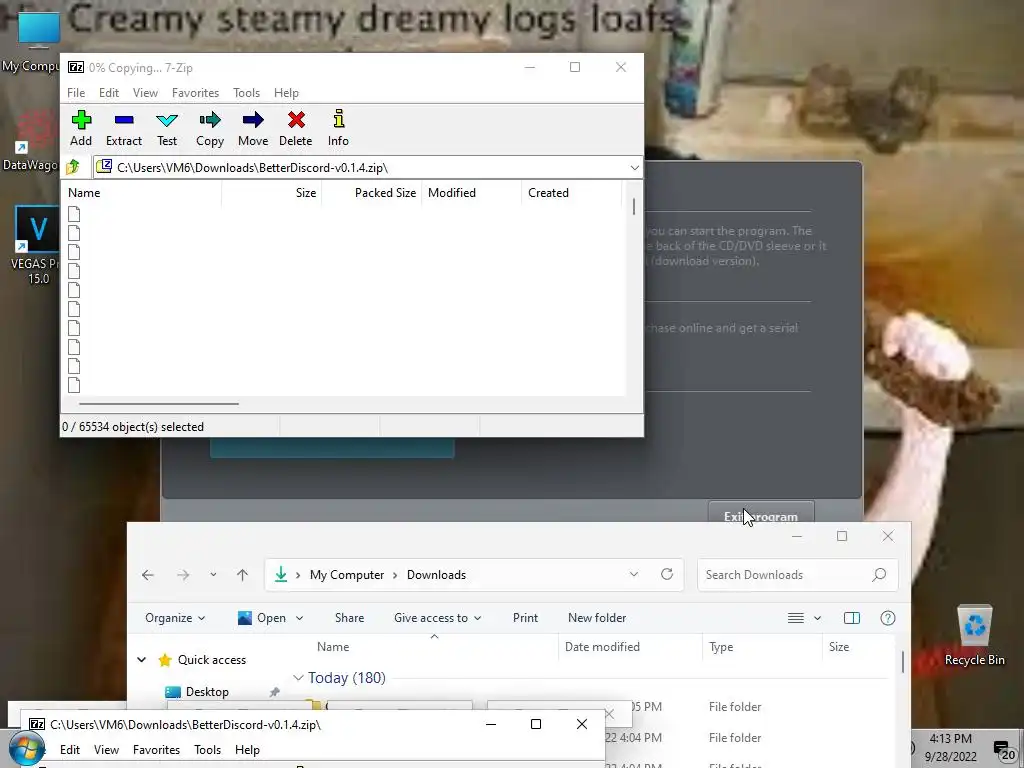The image size is (1024, 768).
Task: Run Test from the 7-Zip toolbar
Action: (167, 129)
